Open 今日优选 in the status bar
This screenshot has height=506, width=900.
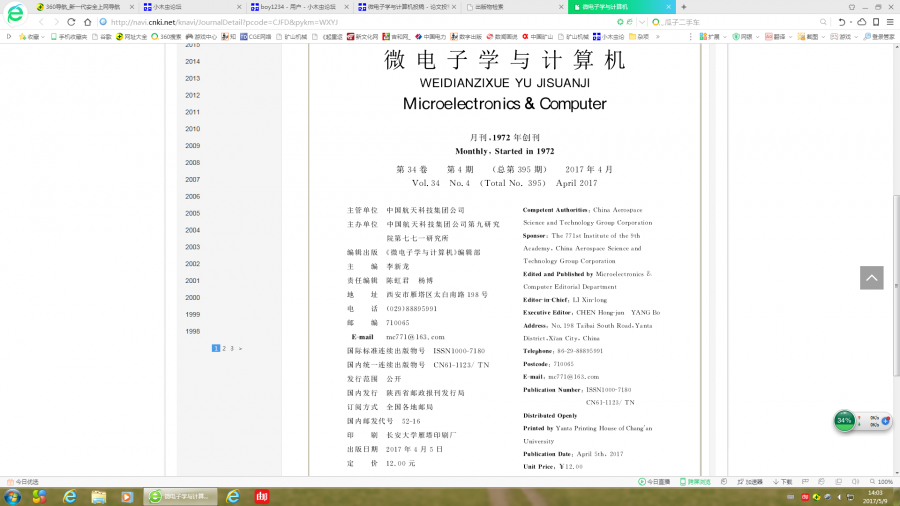[x=22, y=482]
